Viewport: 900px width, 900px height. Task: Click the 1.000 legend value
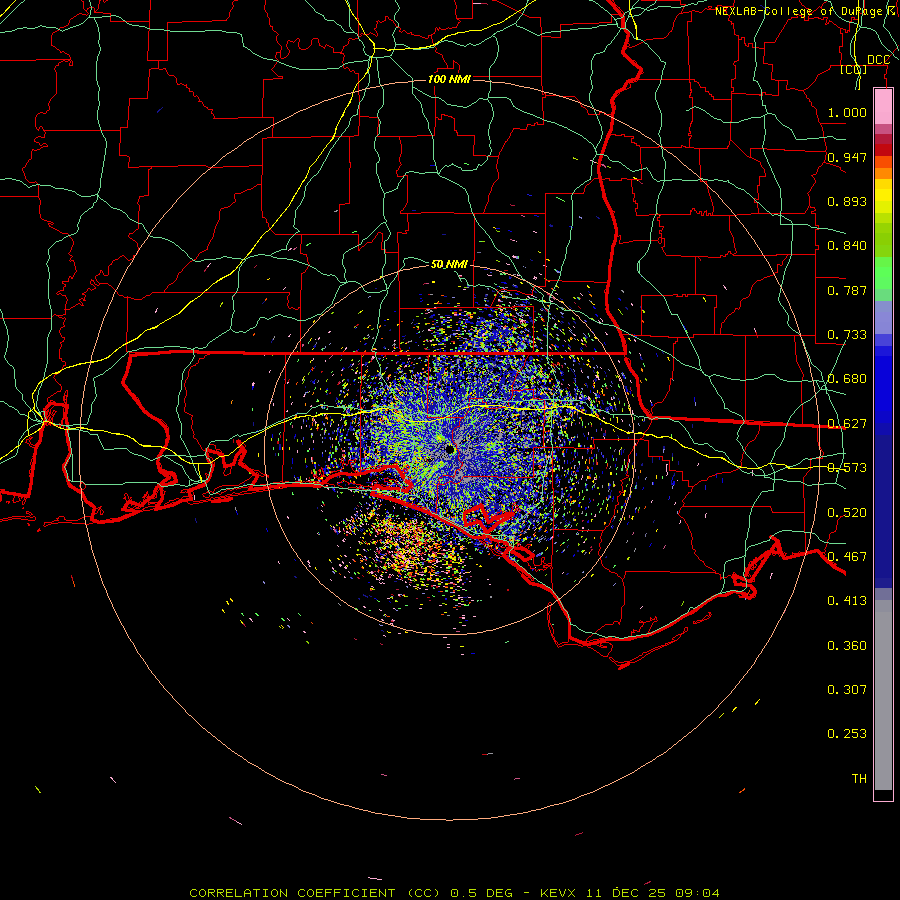[x=847, y=112]
